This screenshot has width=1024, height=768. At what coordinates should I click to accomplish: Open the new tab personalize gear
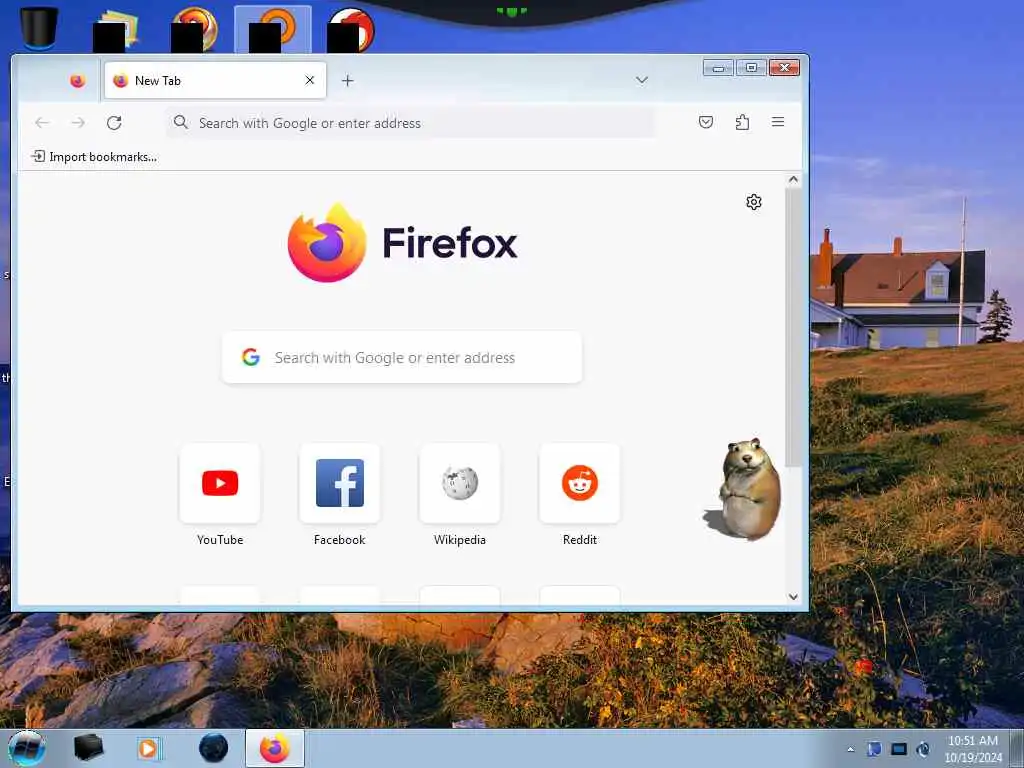(754, 202)
